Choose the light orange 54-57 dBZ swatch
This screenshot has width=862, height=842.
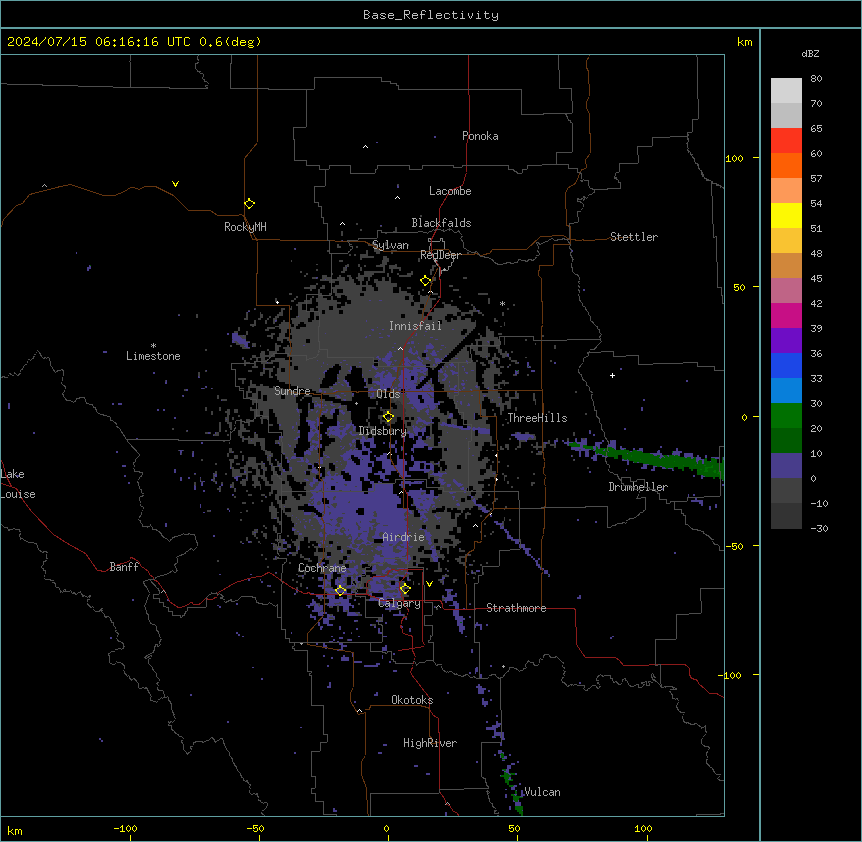[786, 191]
